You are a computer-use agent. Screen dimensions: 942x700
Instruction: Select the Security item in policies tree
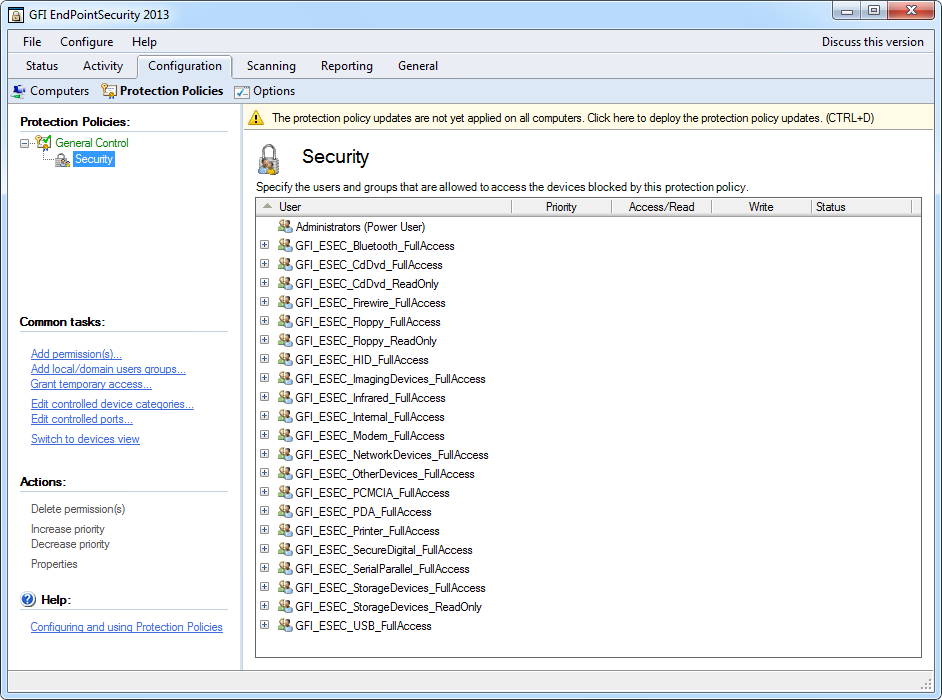(94, 159)
